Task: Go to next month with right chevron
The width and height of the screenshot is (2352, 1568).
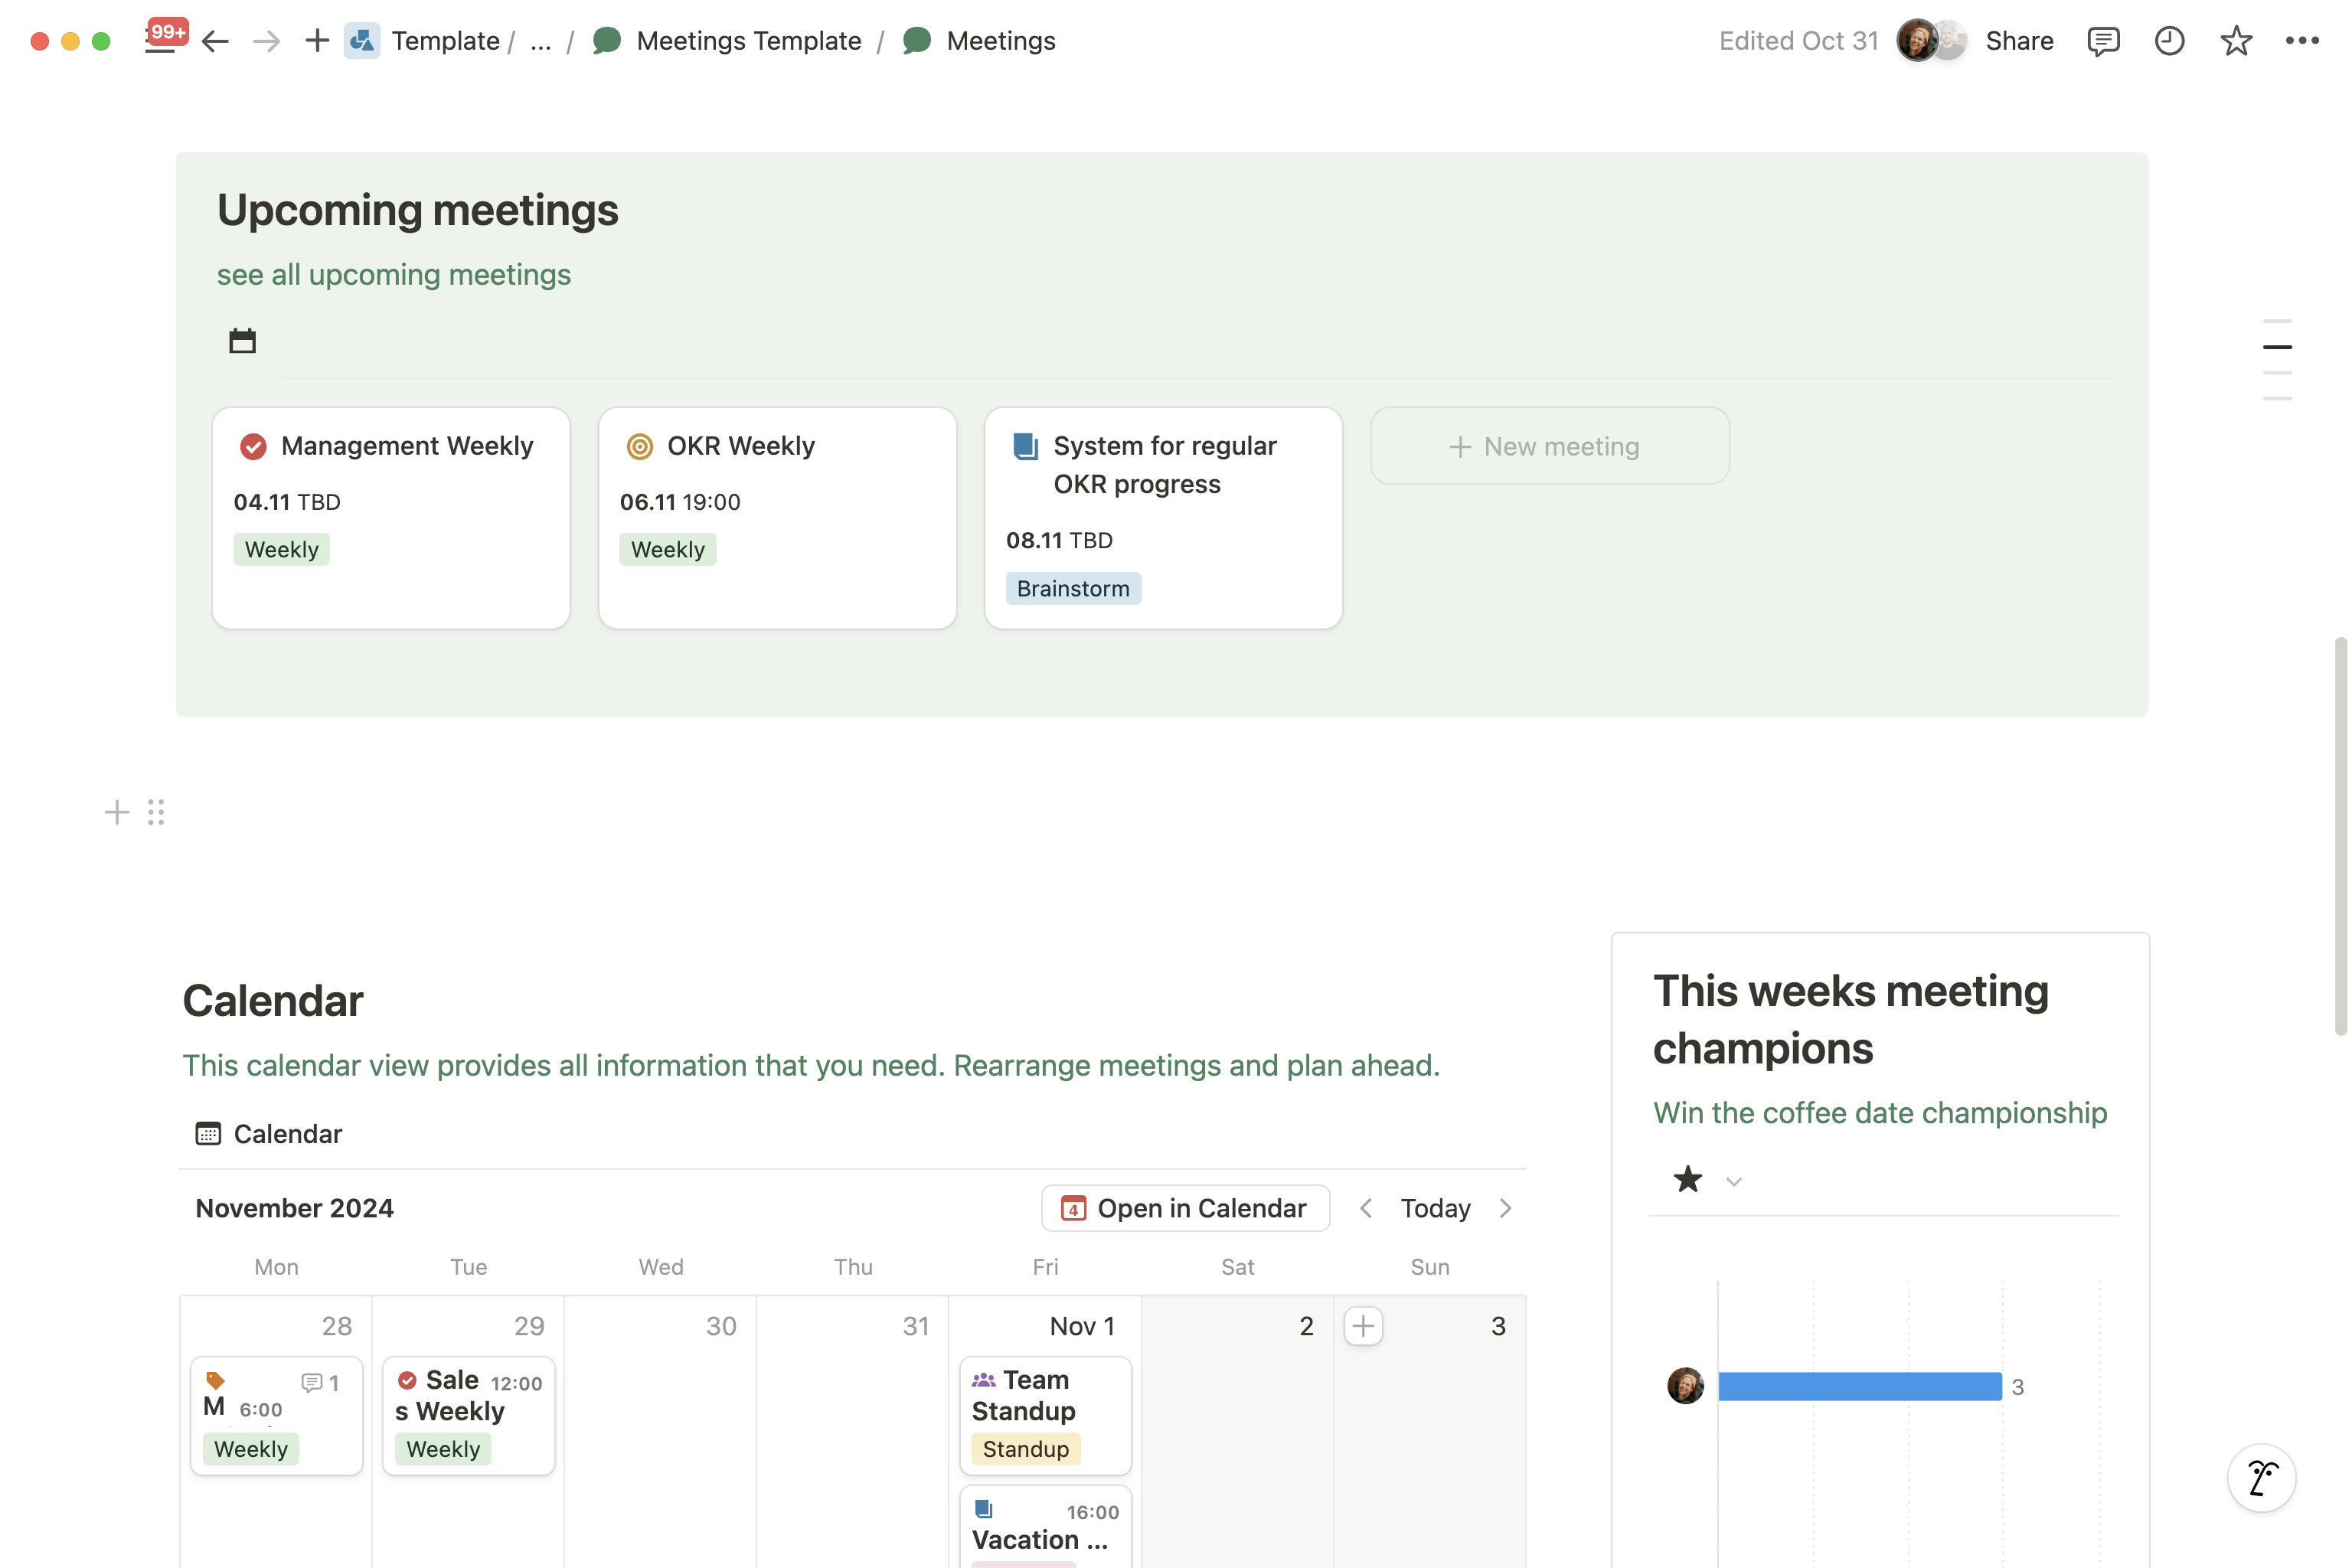Action: [1505, 1208]
